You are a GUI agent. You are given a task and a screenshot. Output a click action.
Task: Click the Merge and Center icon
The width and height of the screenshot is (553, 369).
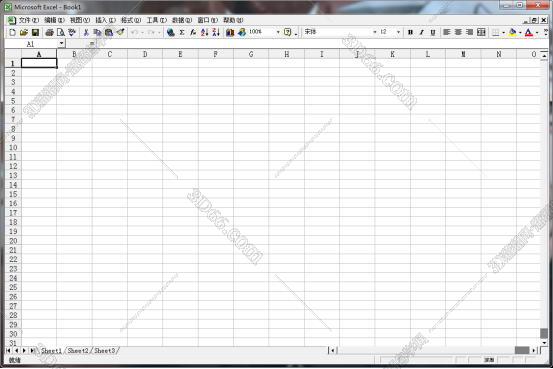[x=481, y=32]
